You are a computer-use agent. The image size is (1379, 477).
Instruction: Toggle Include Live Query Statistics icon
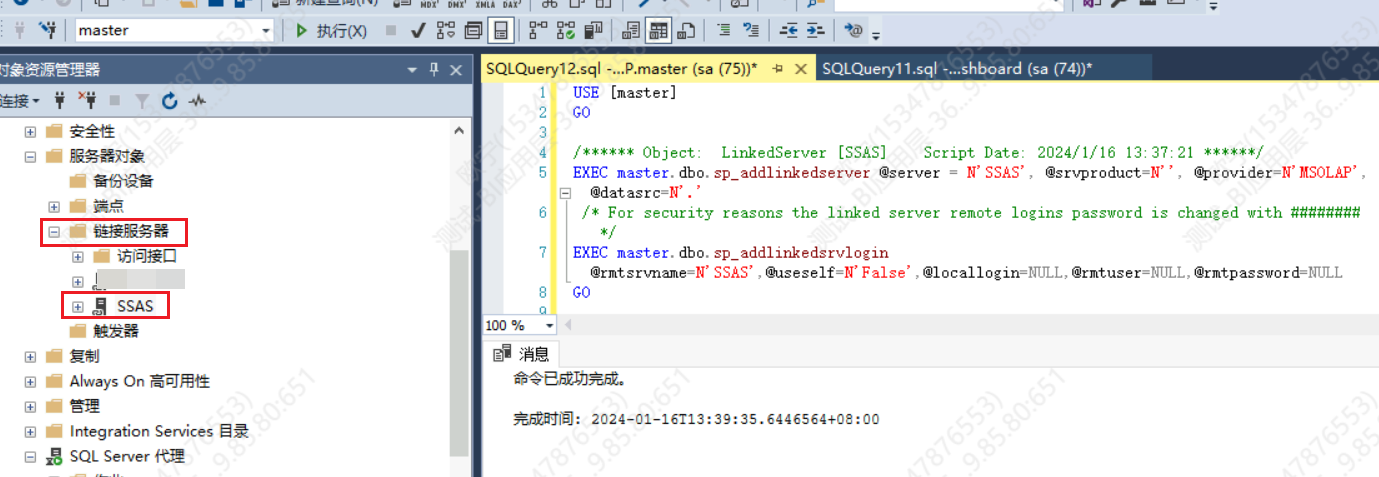pos(566,30)
